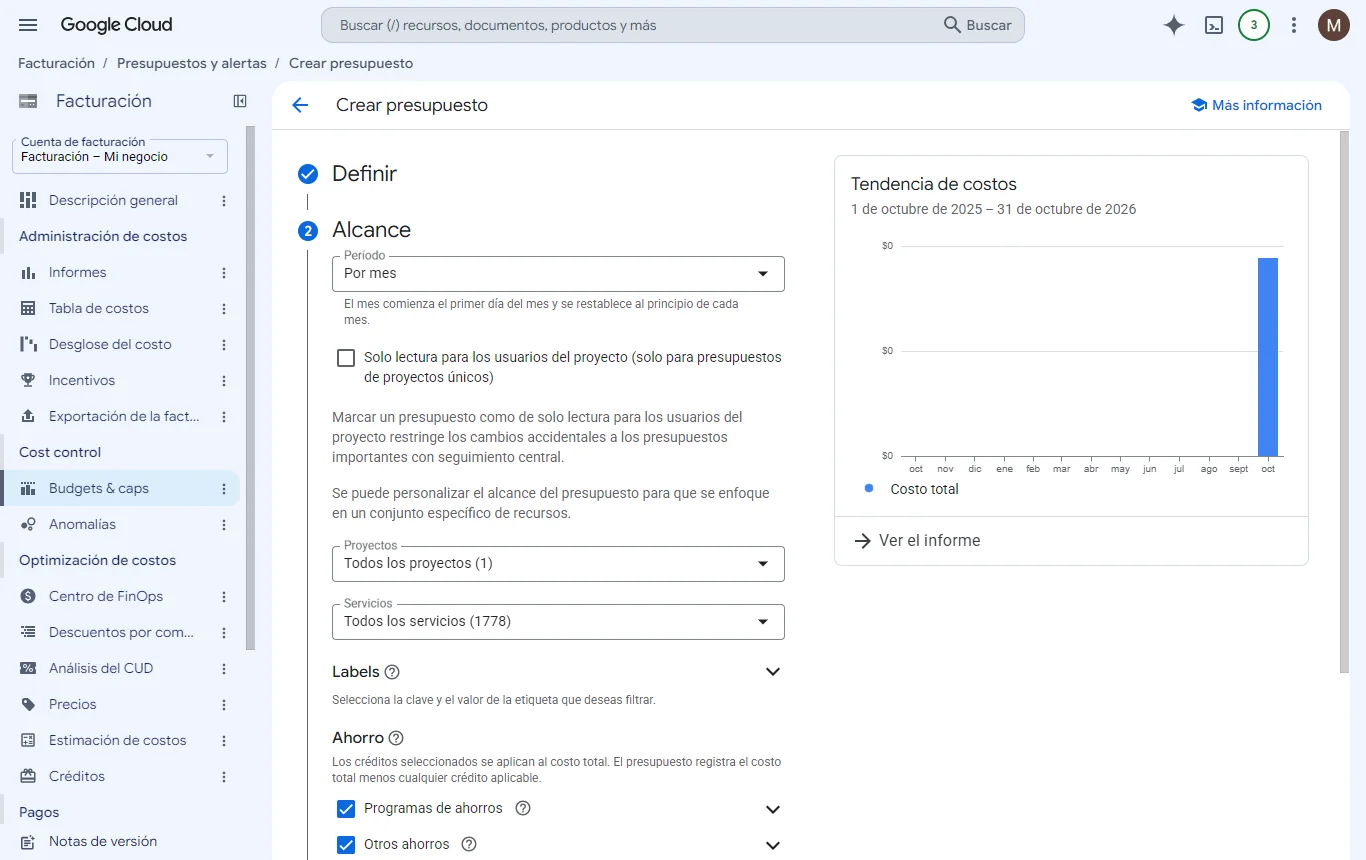The height and width of the screenshot is (860, 1366).
Task: Check Solo lectura para los usuarios checkbox
Action: (346, 357)
